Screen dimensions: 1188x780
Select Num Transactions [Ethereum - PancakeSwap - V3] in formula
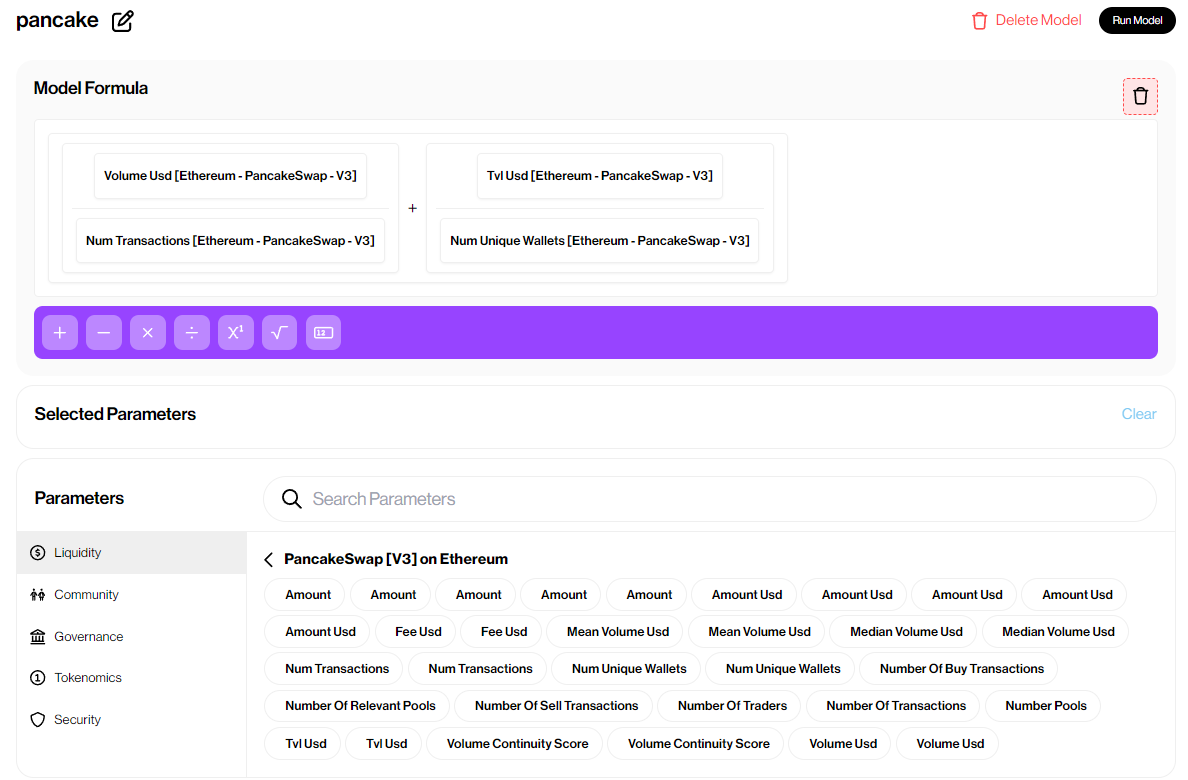coord(230,241)
